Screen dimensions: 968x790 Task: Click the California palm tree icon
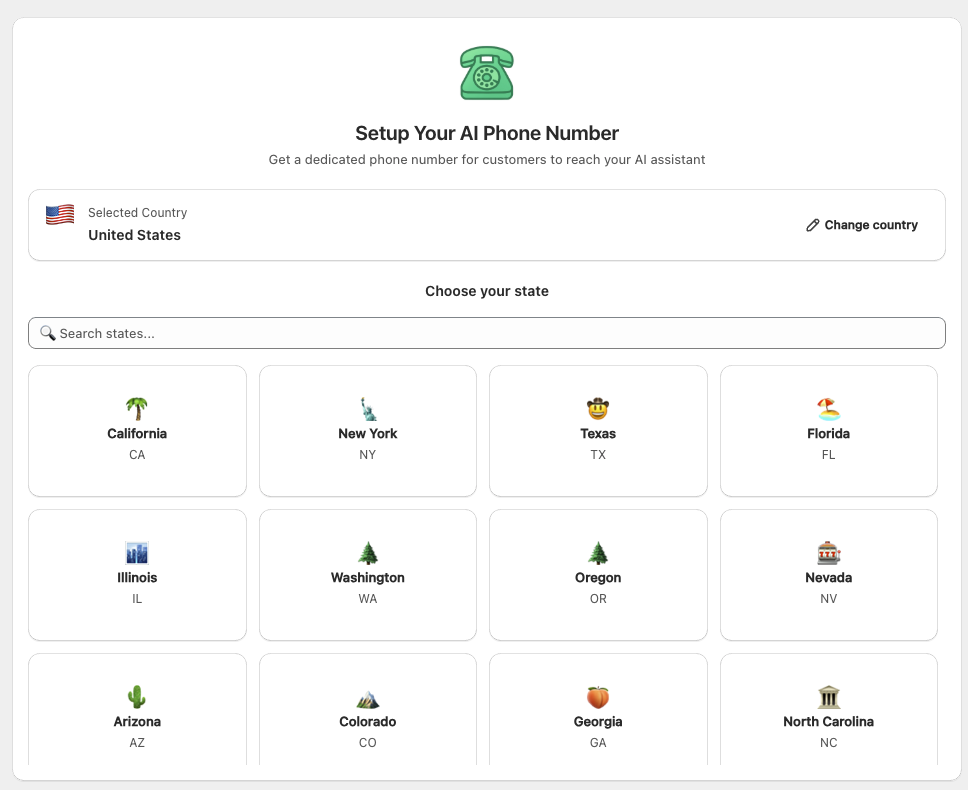[137, 408]
